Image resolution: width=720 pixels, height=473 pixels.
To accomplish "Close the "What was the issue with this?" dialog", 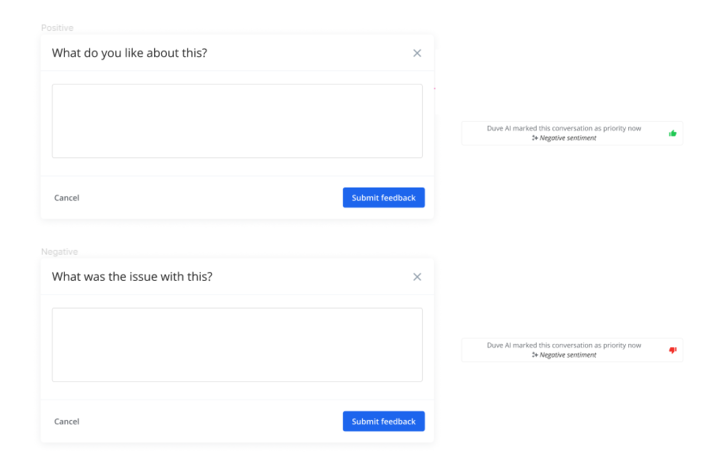I will pyautogui.click(x=417, y=277).
